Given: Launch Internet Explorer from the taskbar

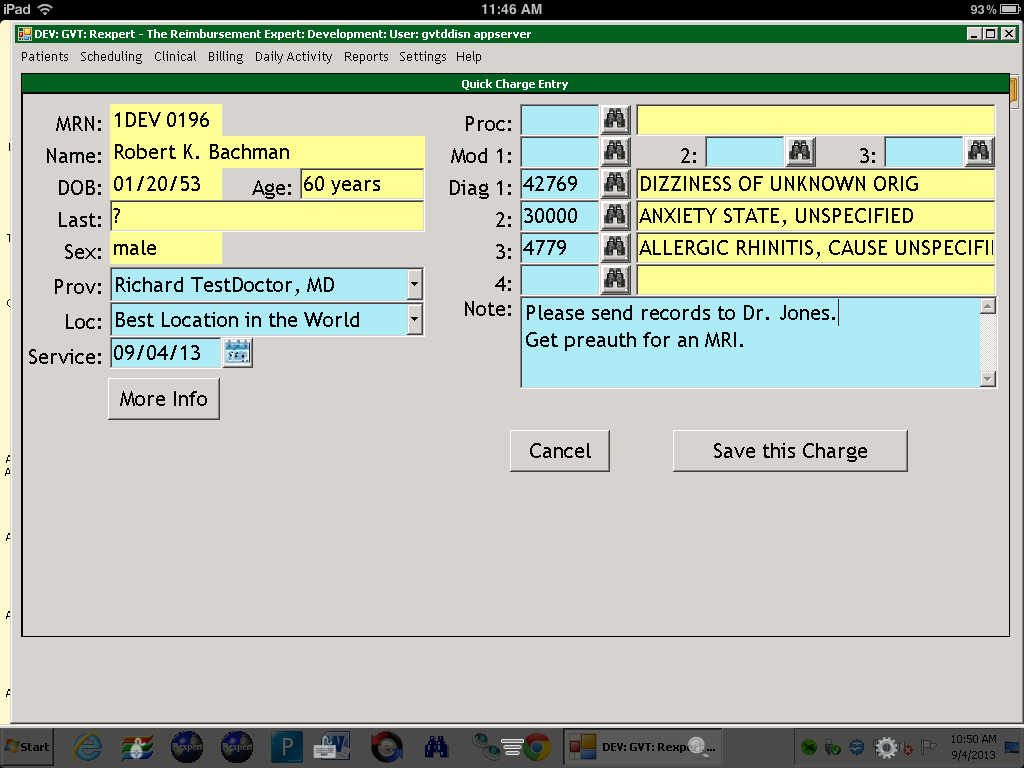Looking at the screenshot, I should 87,746.
